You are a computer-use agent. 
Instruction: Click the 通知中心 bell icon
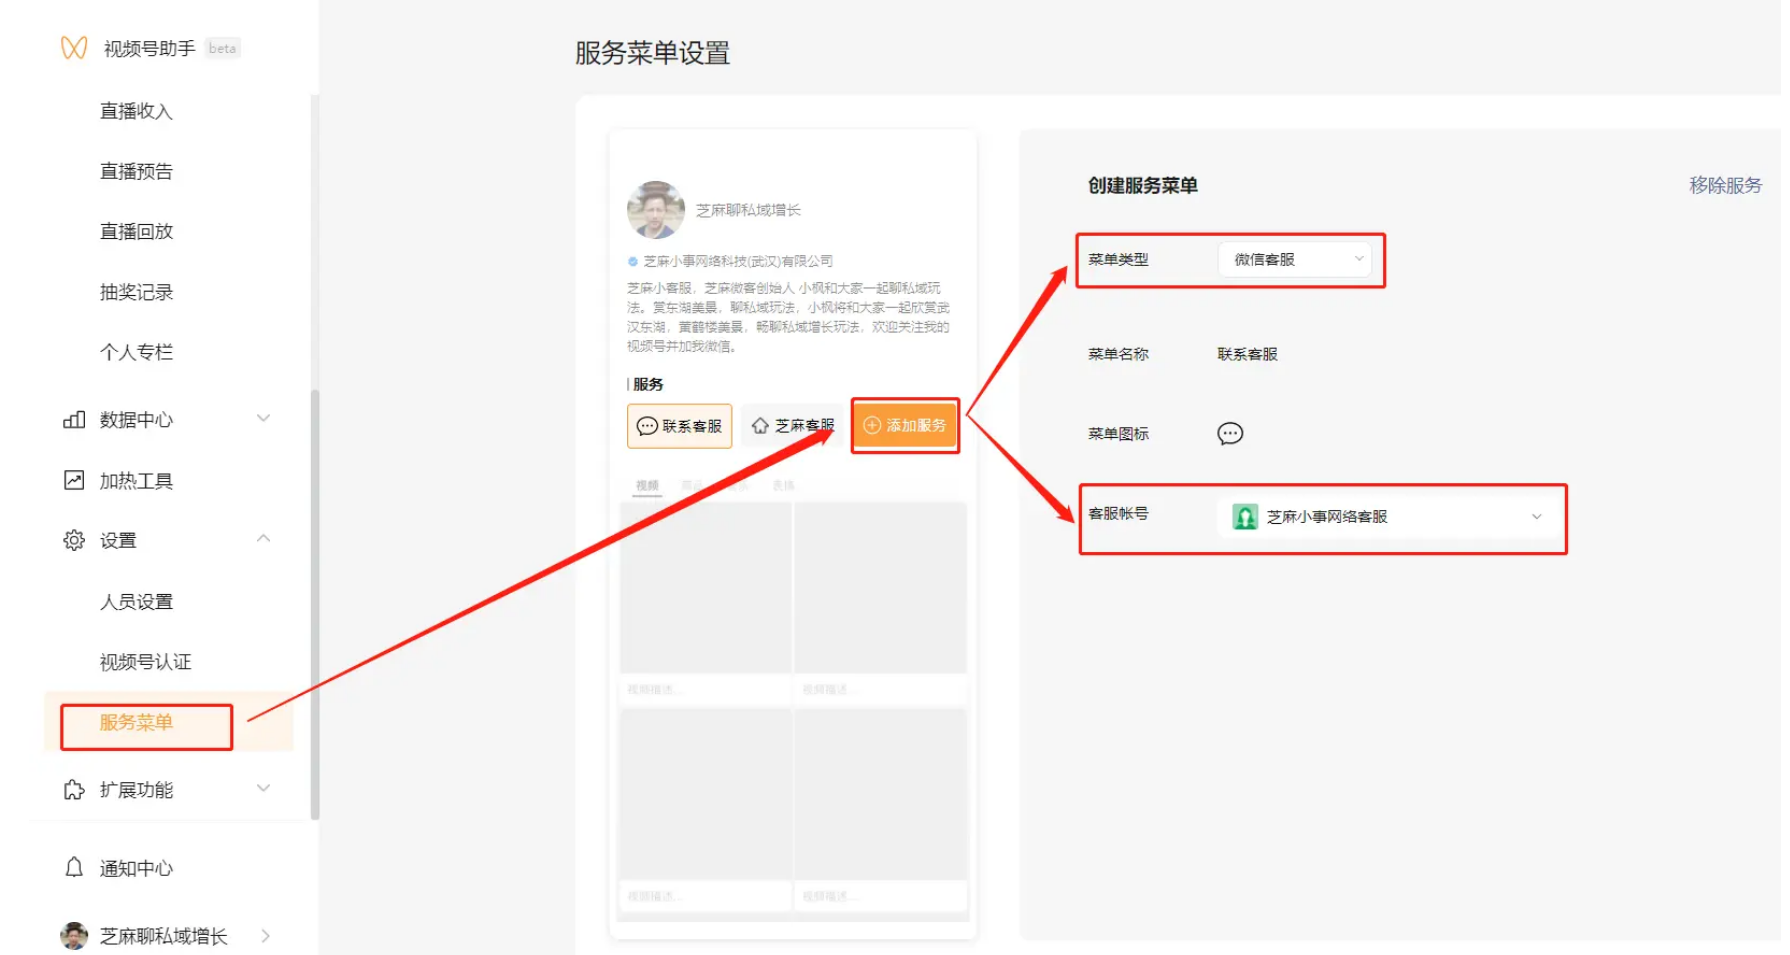[x=74, y=867]
